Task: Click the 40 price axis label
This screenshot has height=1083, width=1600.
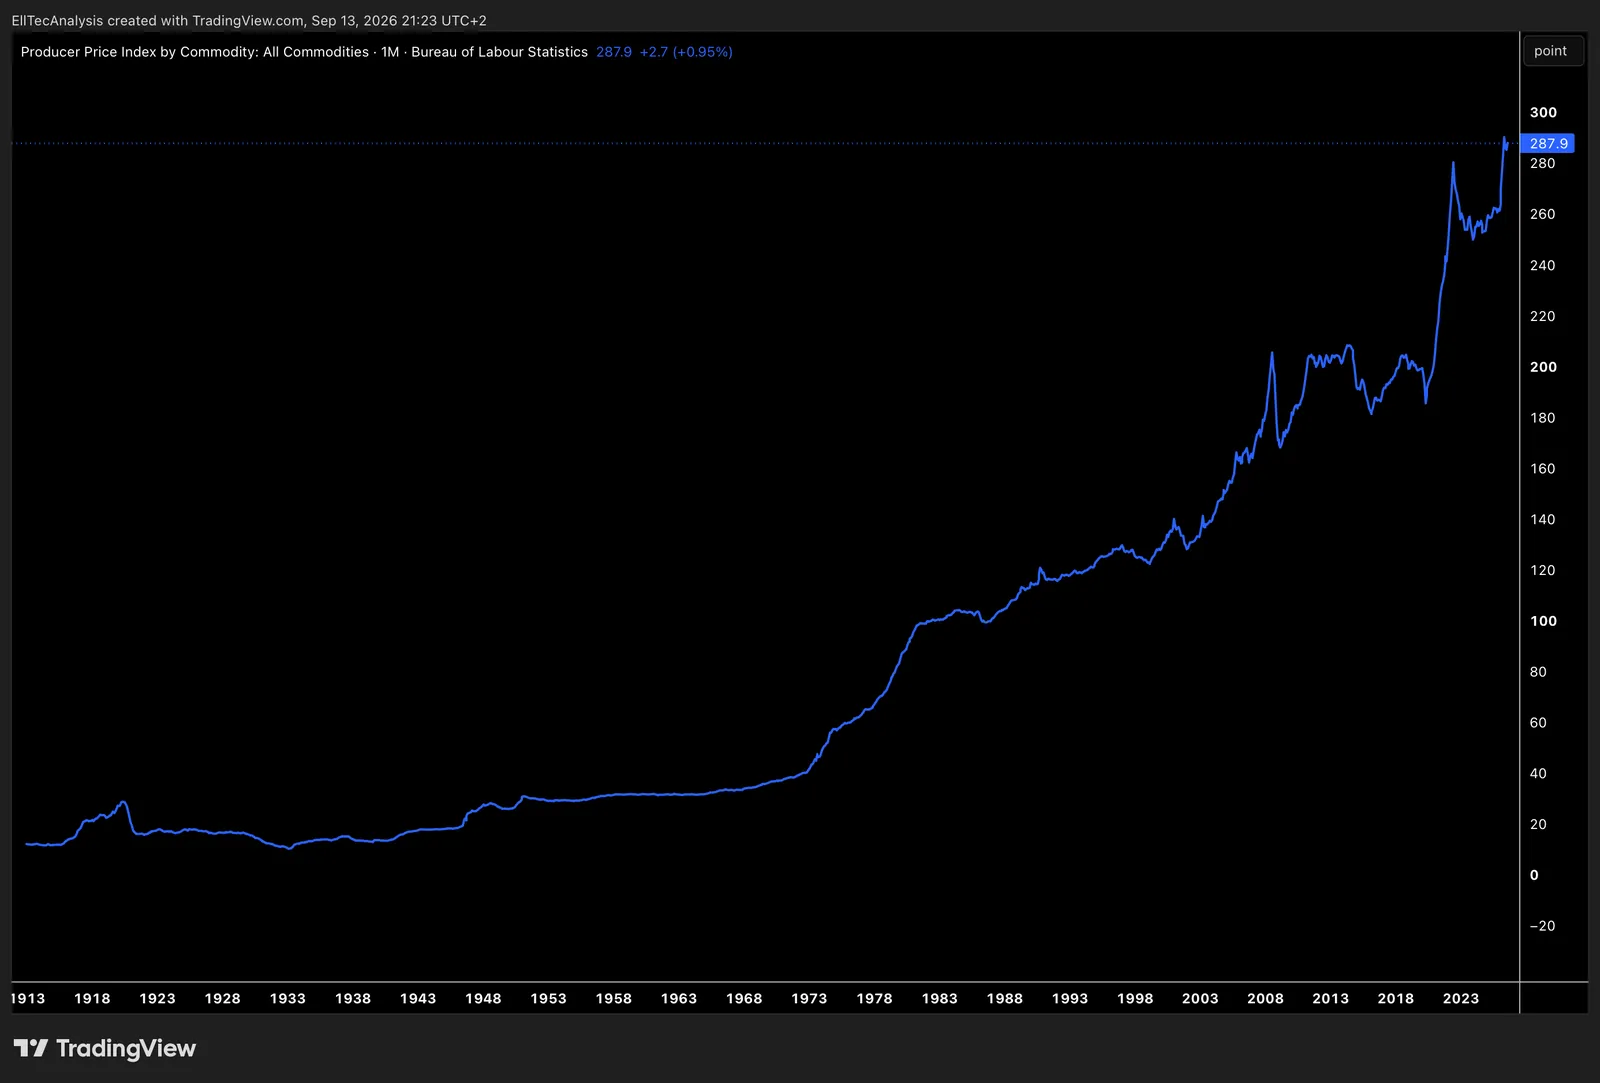Action: (1538, 773)
